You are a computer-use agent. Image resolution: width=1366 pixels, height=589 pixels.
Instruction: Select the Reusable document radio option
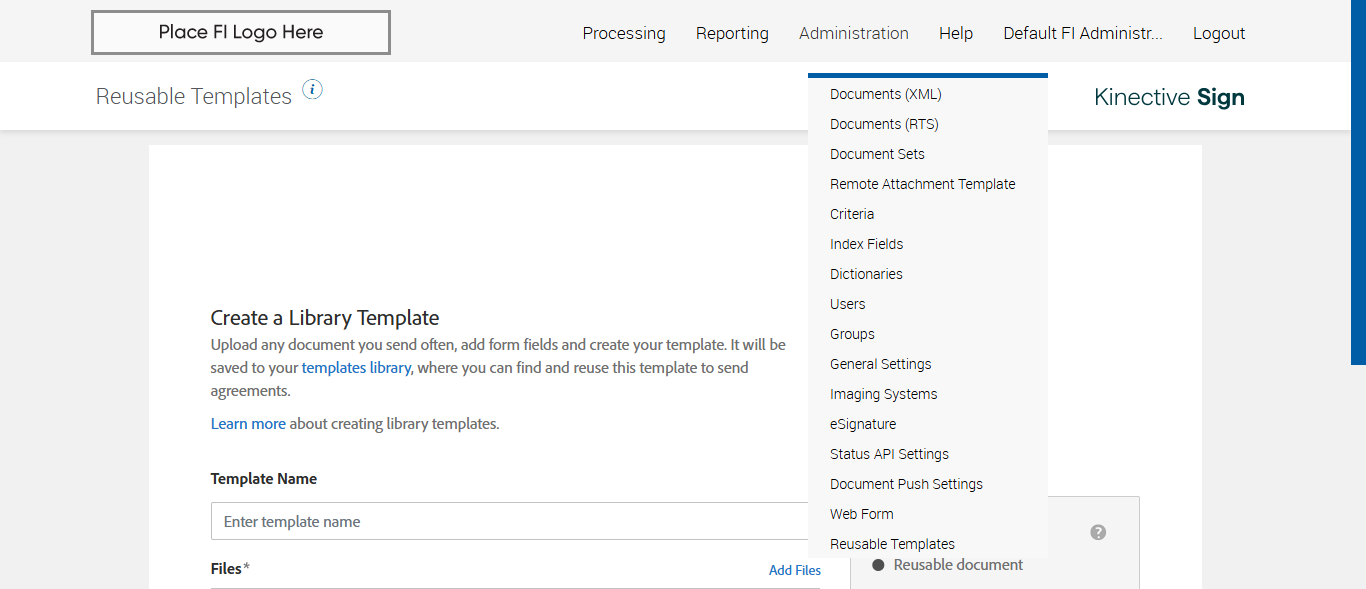point(879,565)
